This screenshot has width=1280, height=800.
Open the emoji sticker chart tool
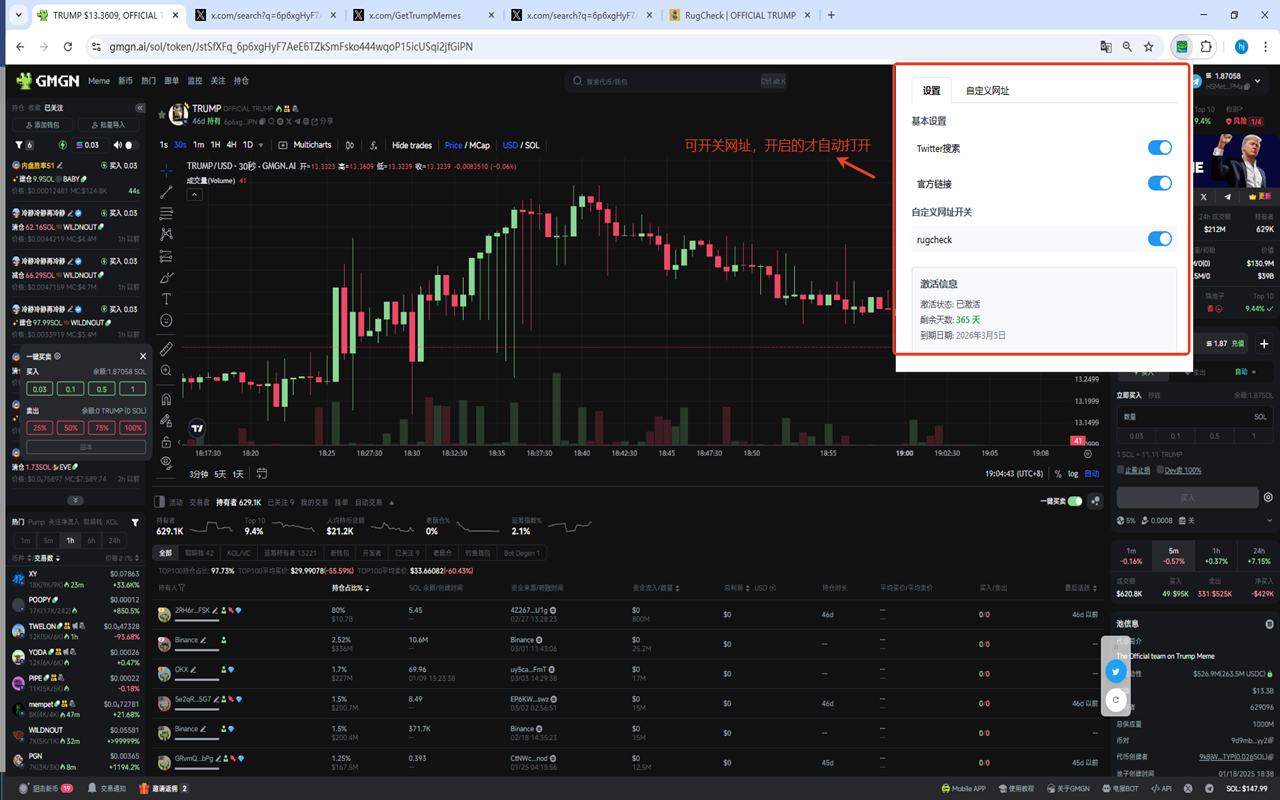(x=166, y=321)
